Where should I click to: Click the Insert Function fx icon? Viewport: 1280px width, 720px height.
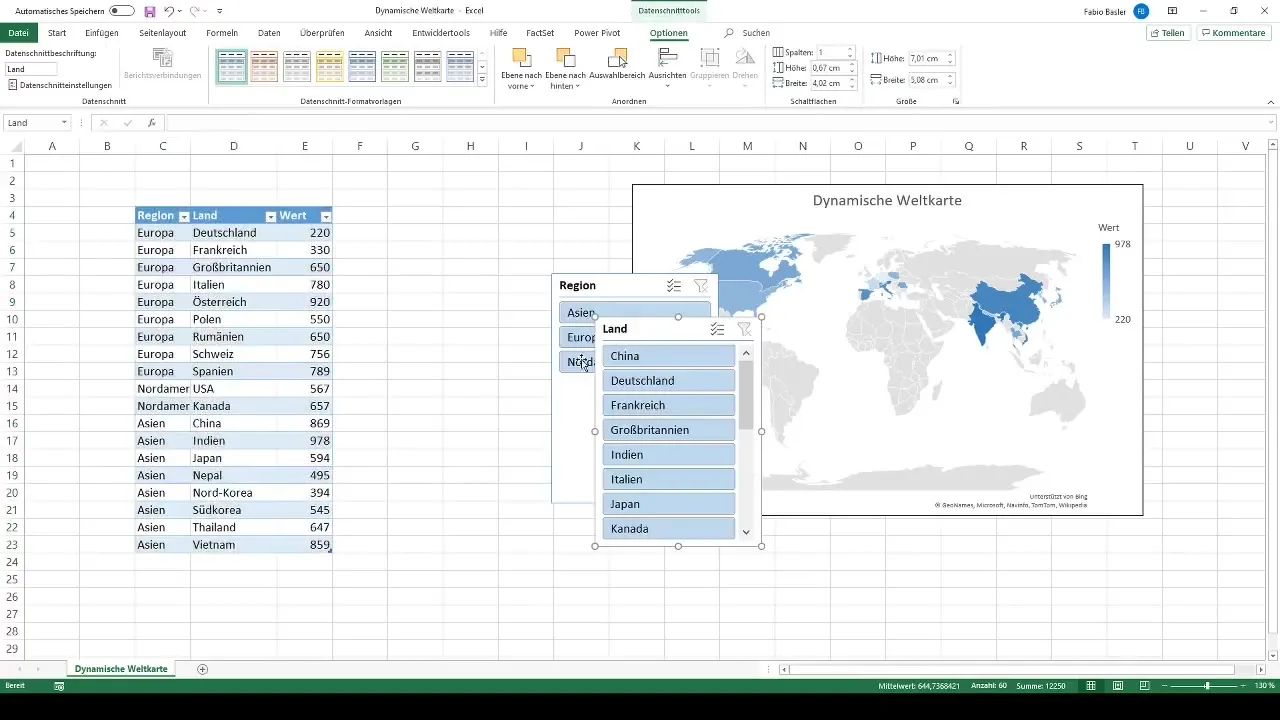click(152, 123)
